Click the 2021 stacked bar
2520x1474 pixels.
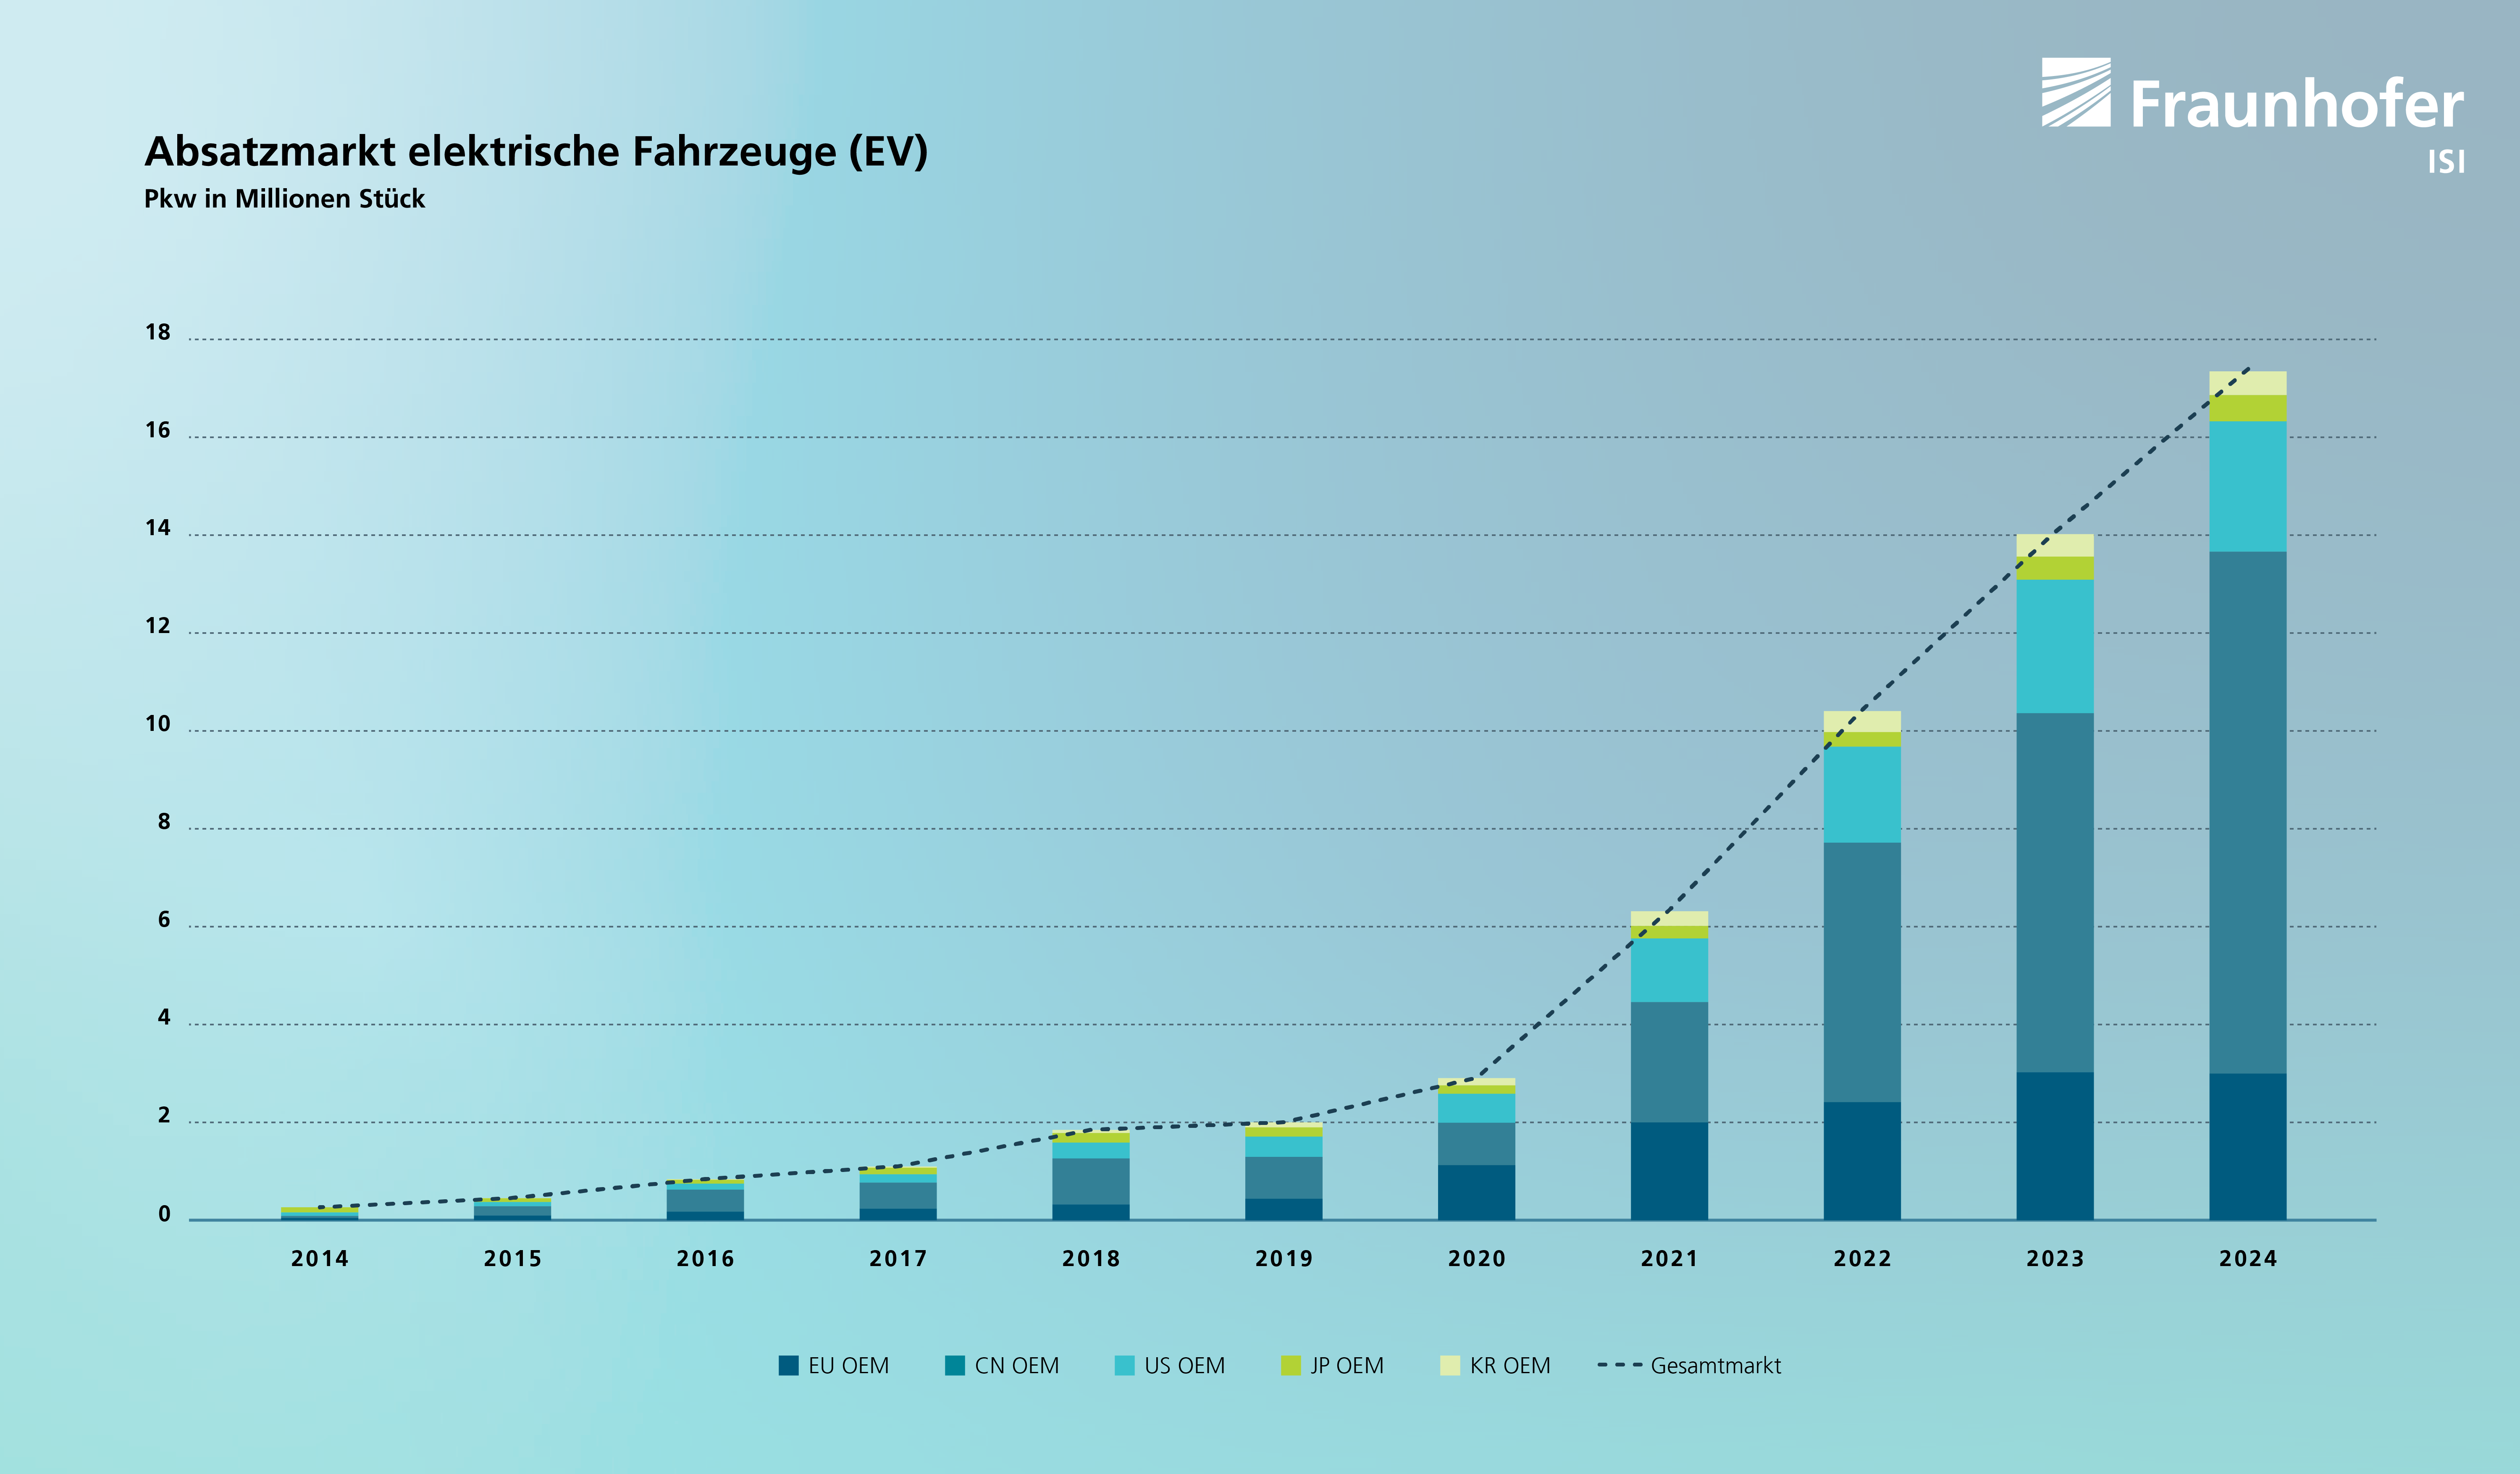1669,1065
